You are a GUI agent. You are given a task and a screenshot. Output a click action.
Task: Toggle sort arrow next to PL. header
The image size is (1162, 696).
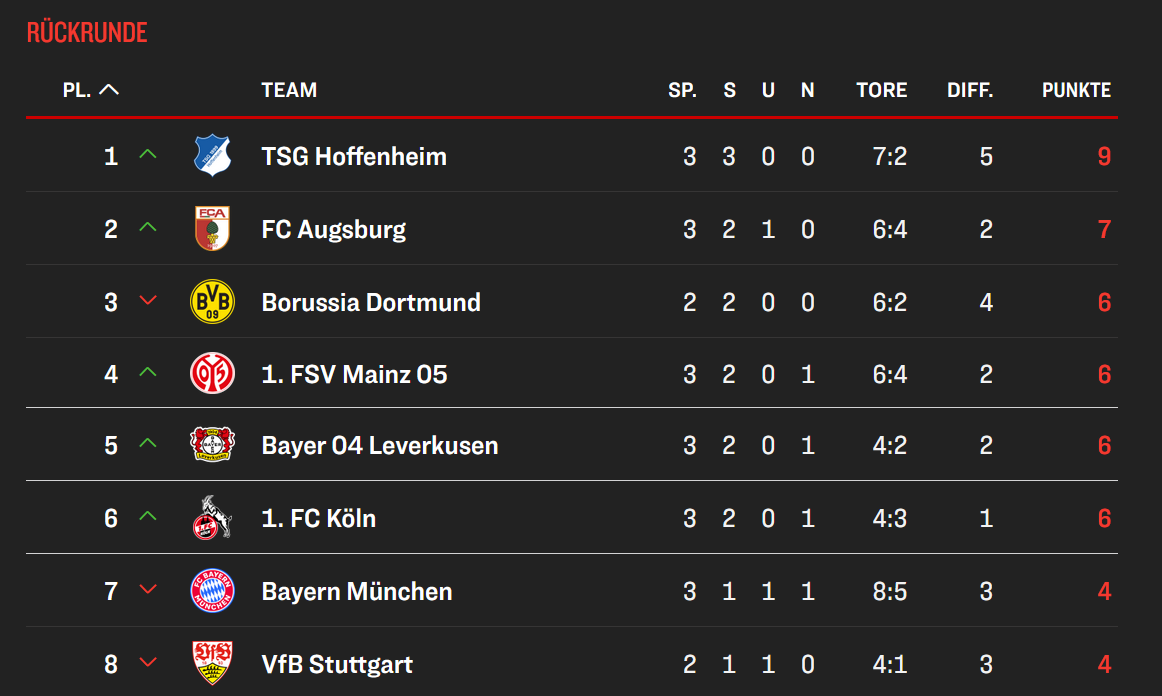pos(109,90)
